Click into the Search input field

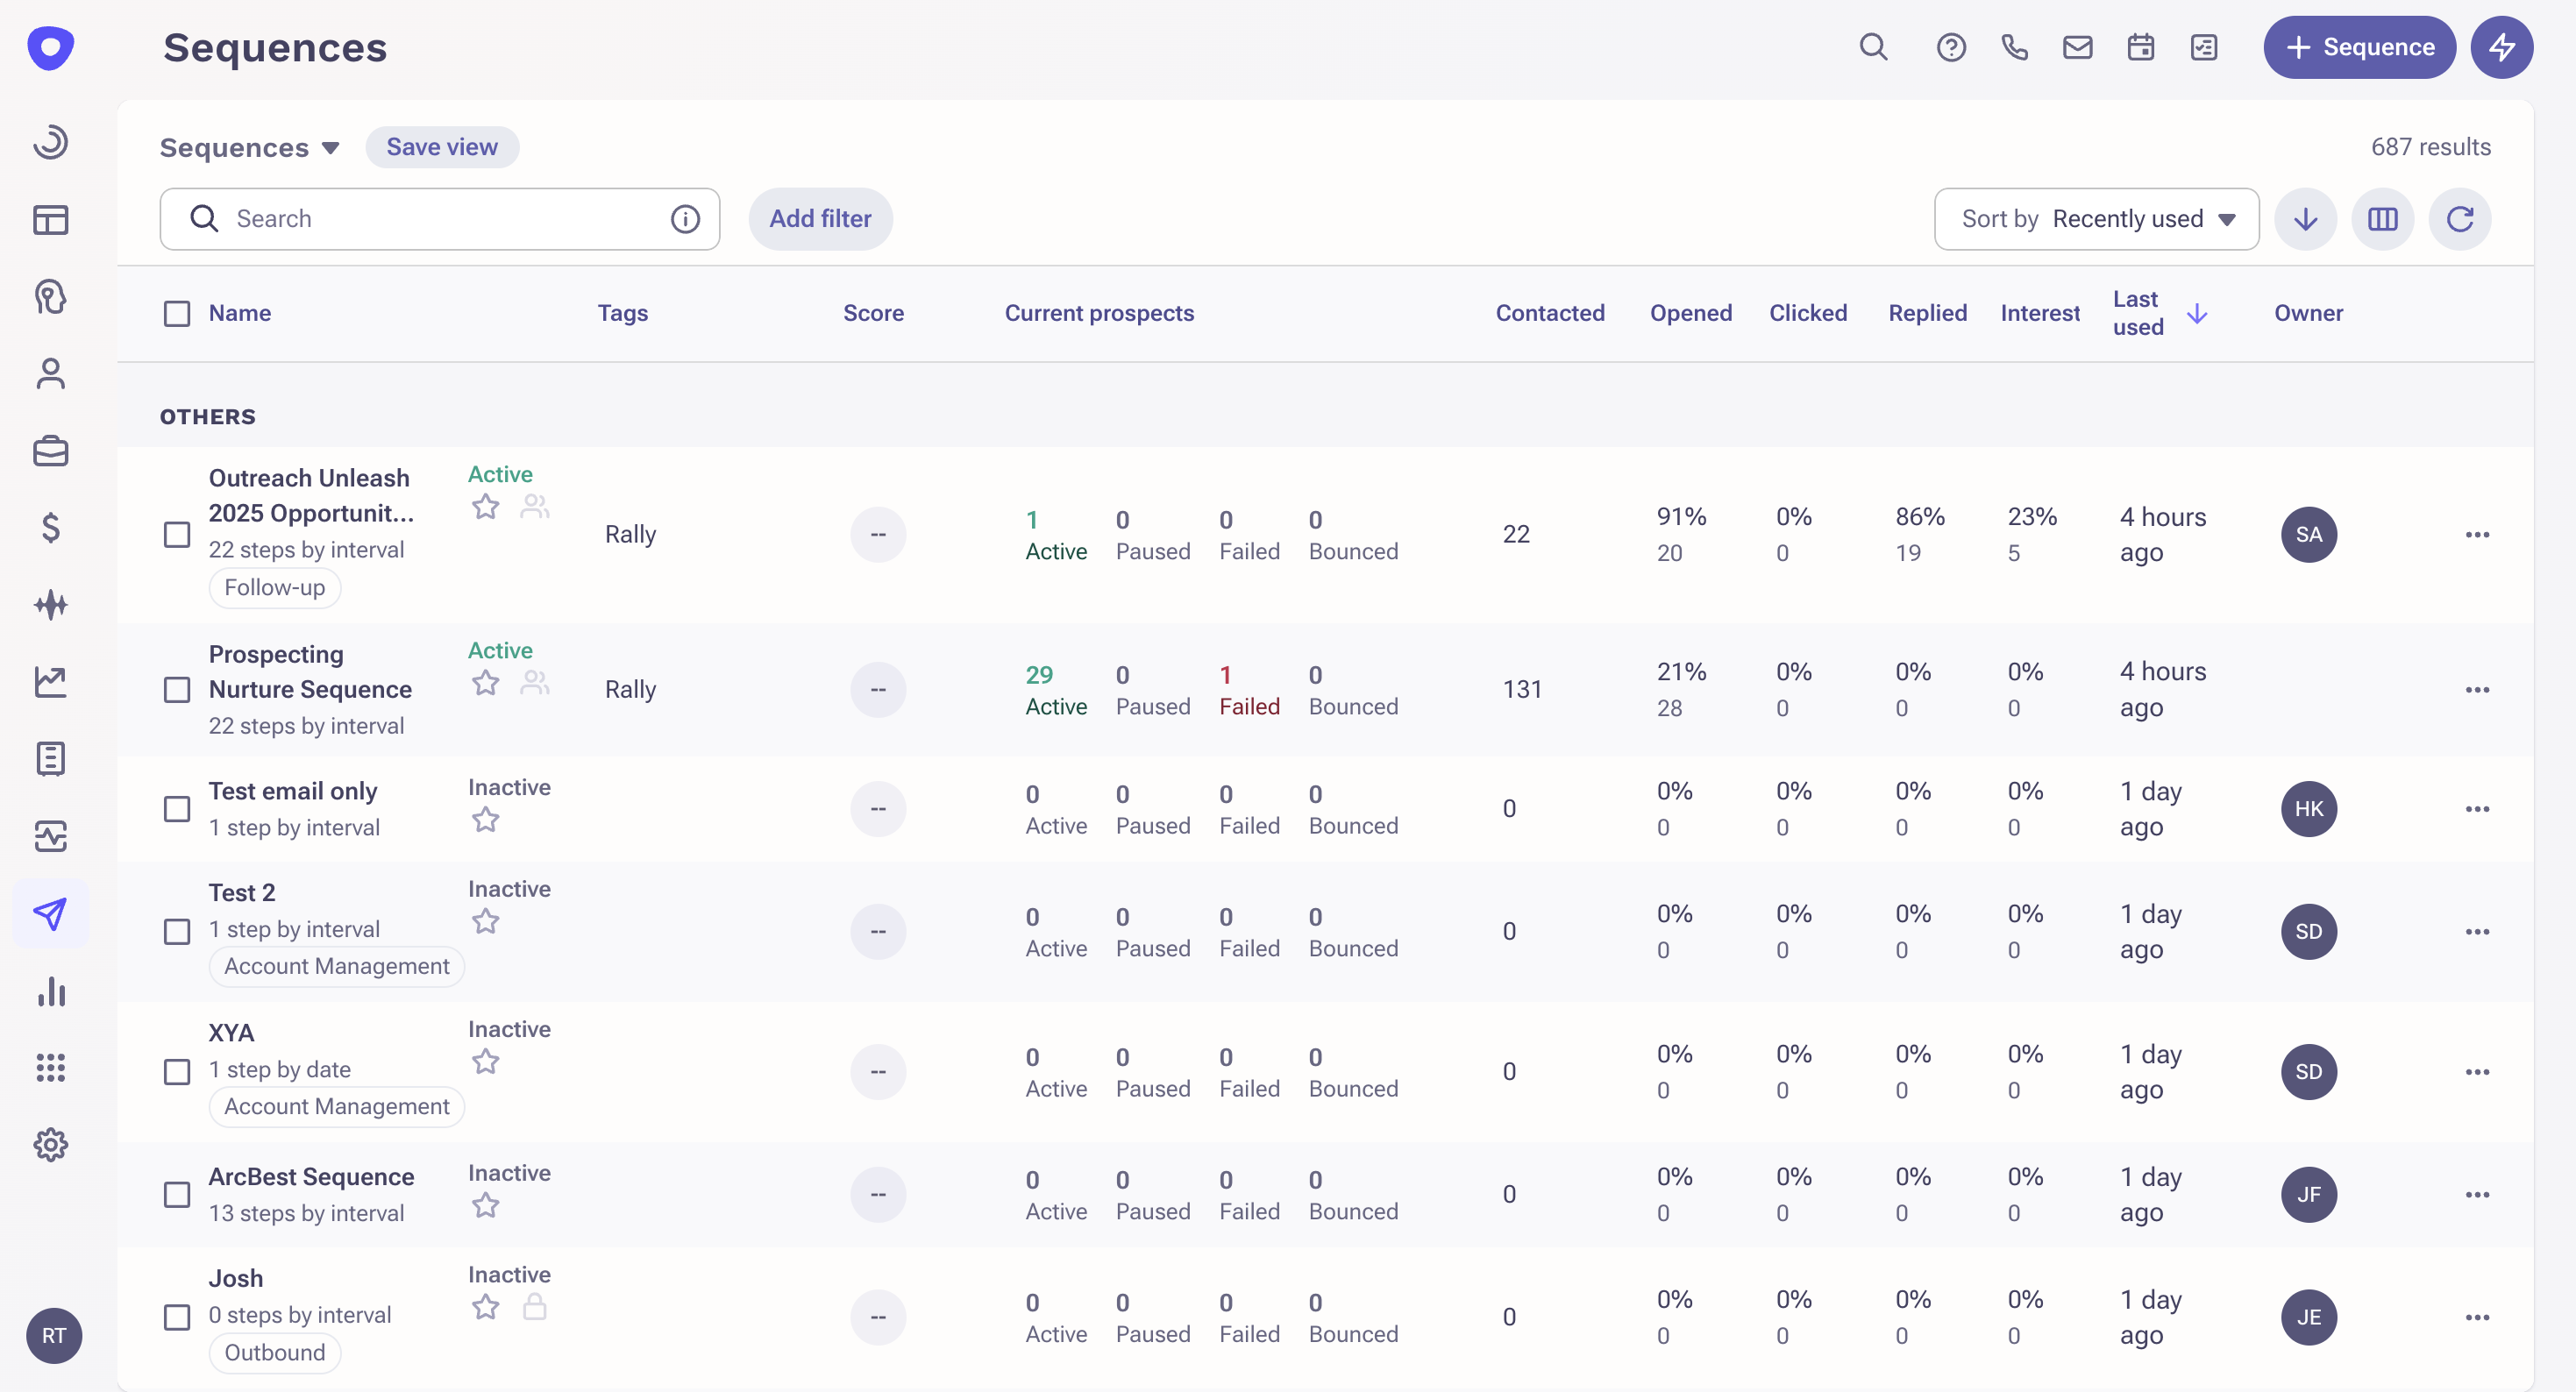point(440,219)
